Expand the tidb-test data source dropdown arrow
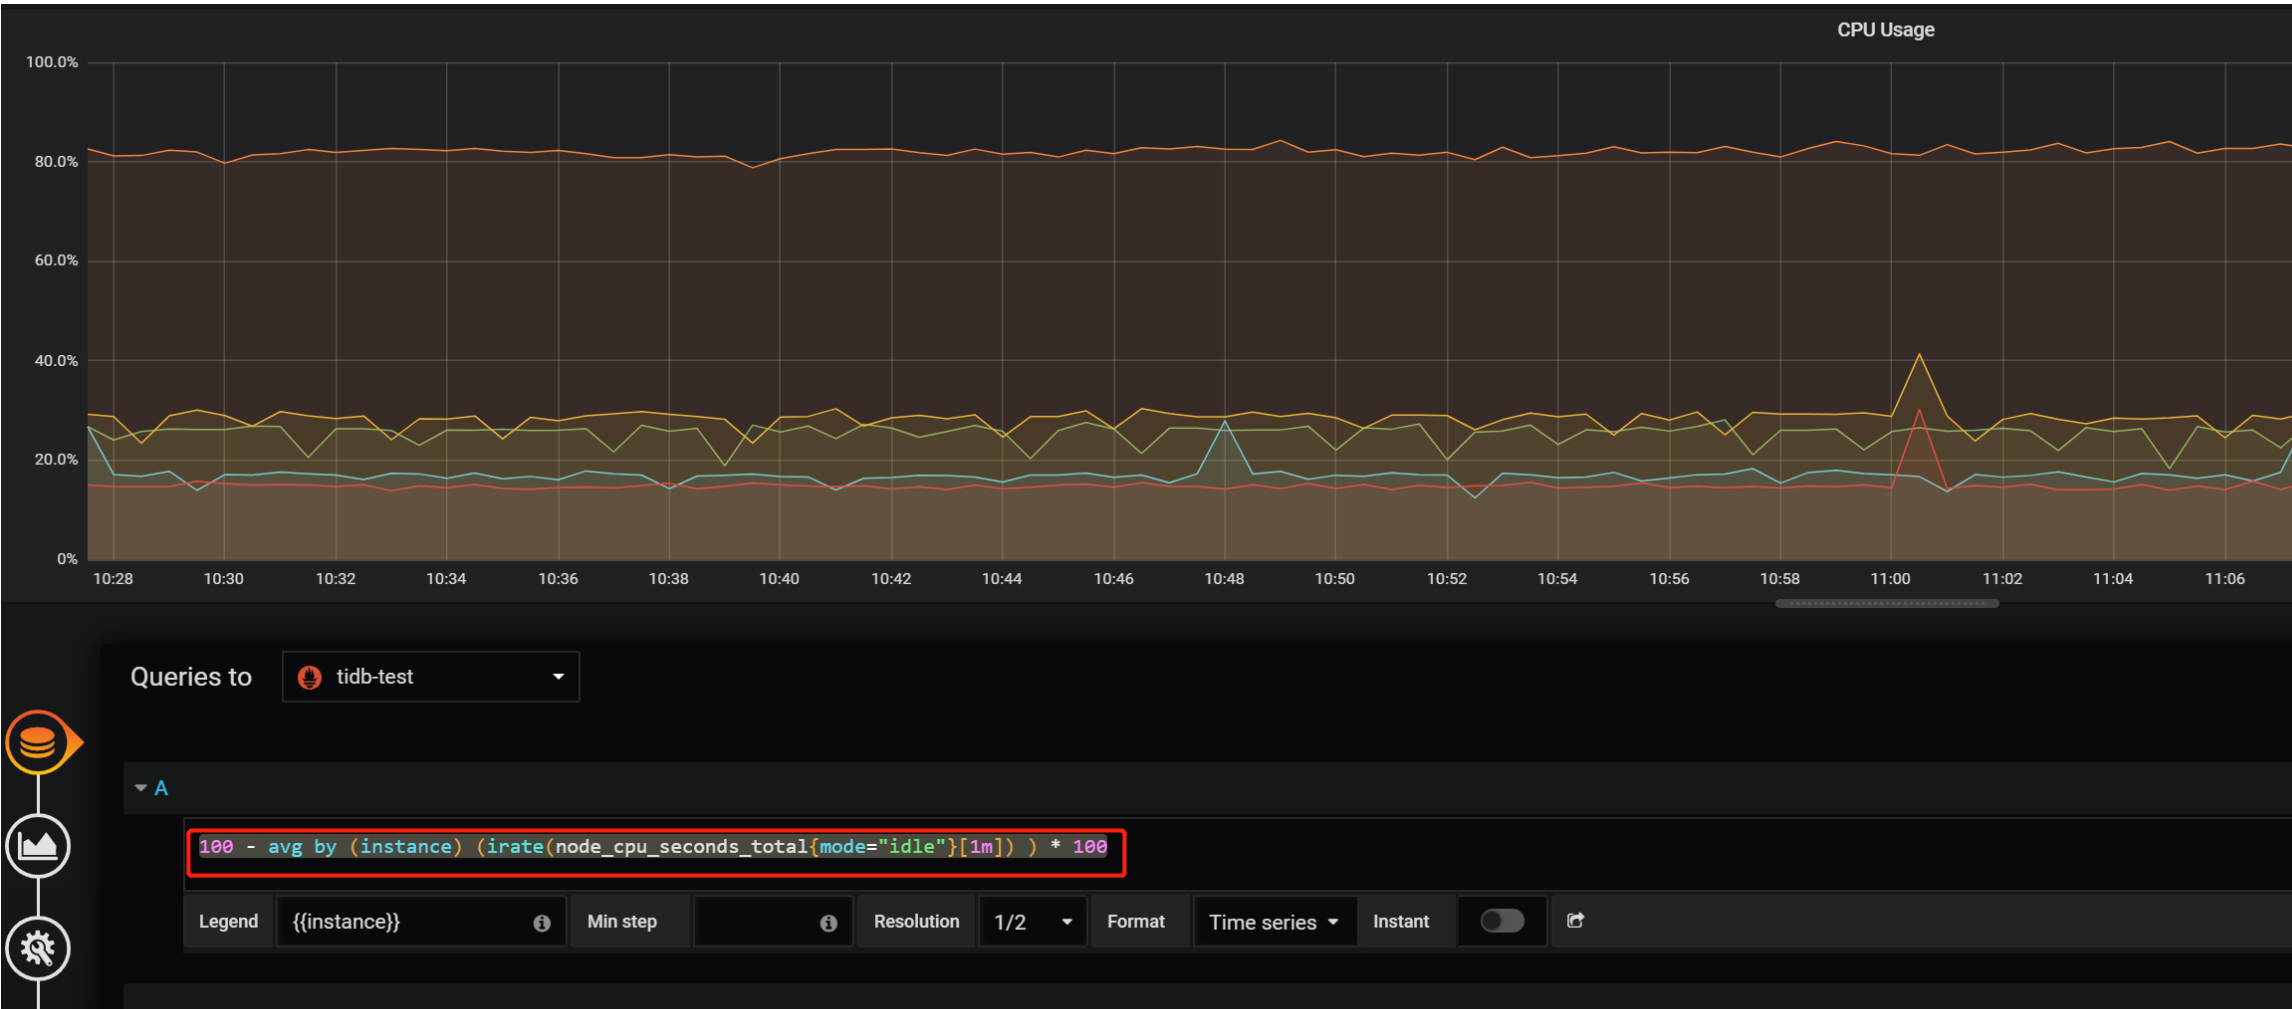Viewport: 2292px width, 1009px height. [558, 677]
